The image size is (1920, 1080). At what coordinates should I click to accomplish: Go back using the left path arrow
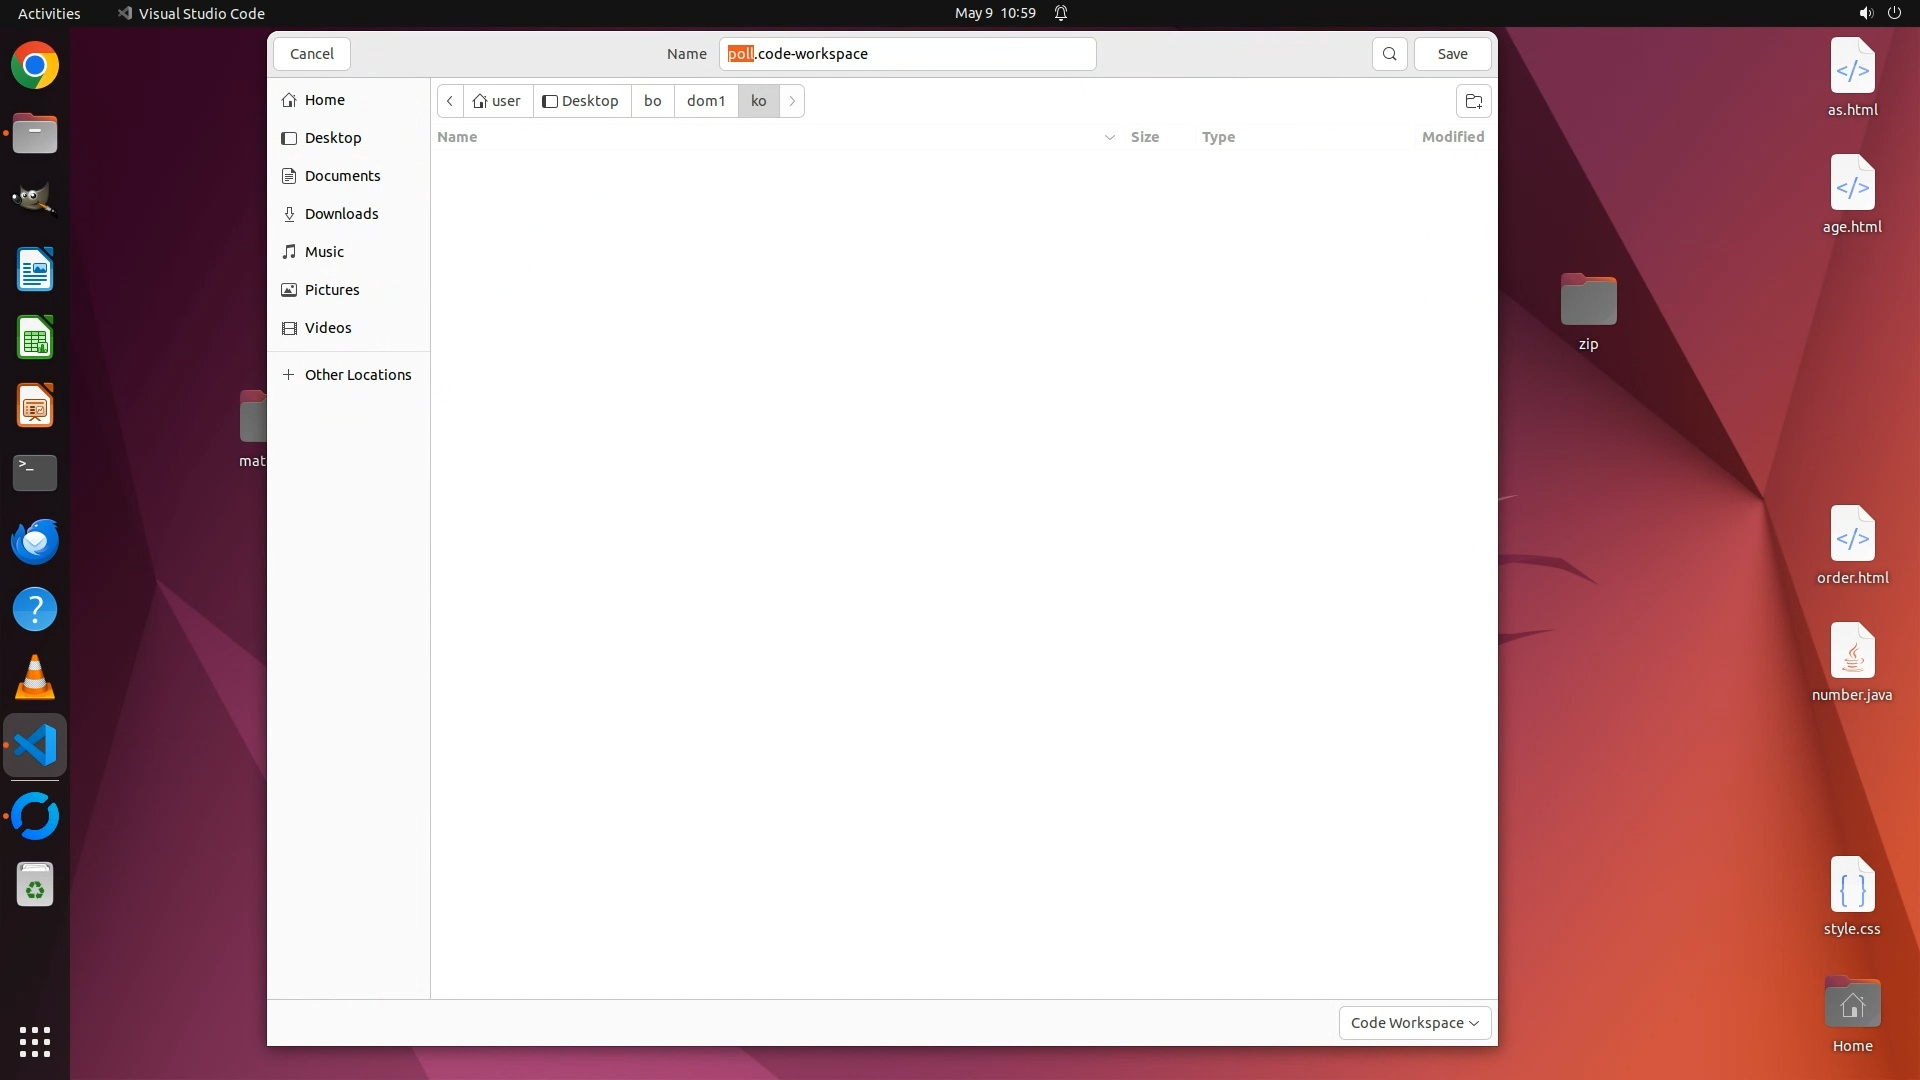(x=450, y=101)
